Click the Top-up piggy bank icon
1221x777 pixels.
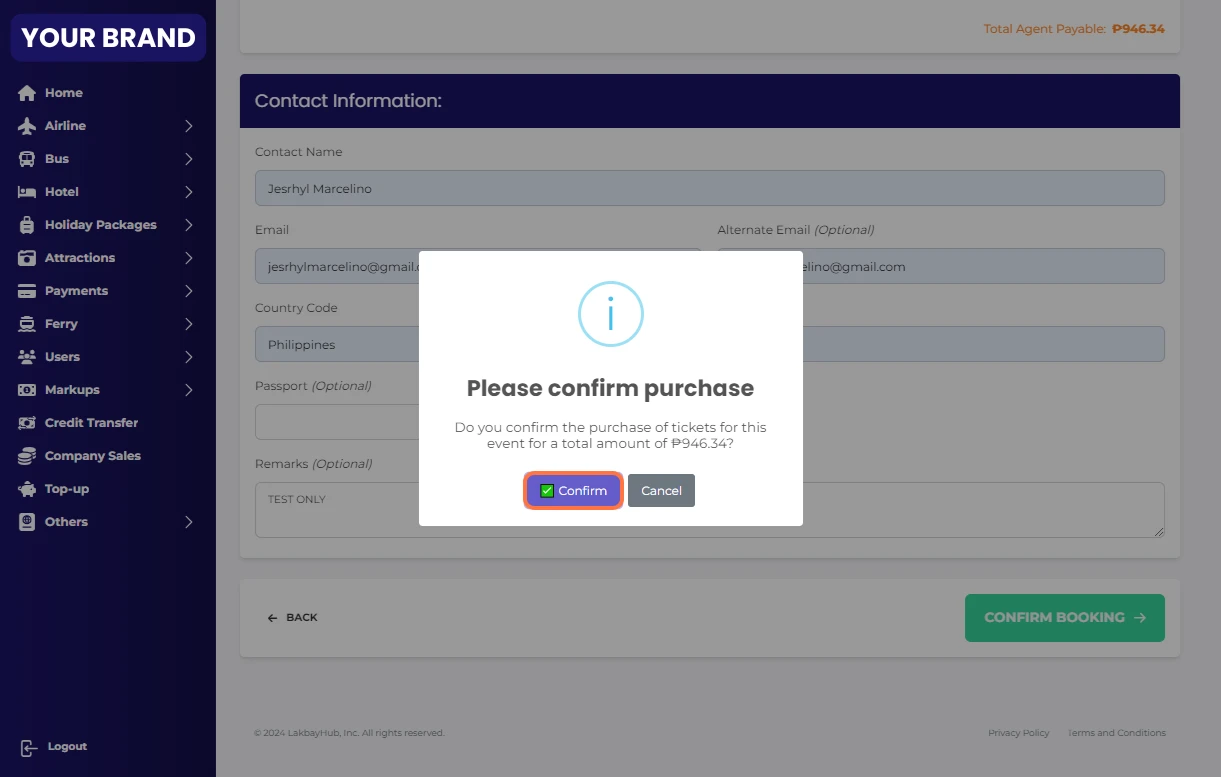[27, 489]
